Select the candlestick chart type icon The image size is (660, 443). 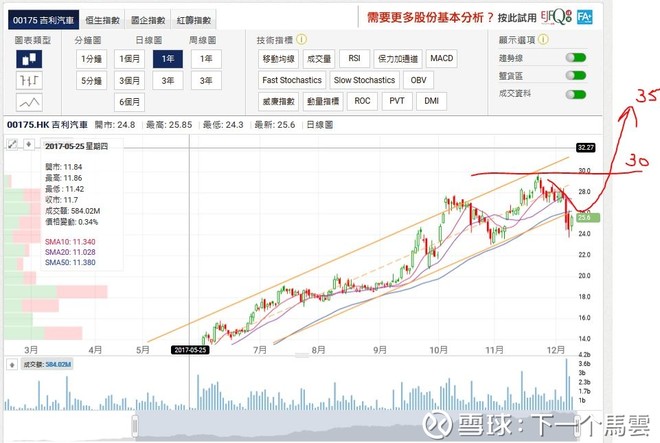click(29, 59)
